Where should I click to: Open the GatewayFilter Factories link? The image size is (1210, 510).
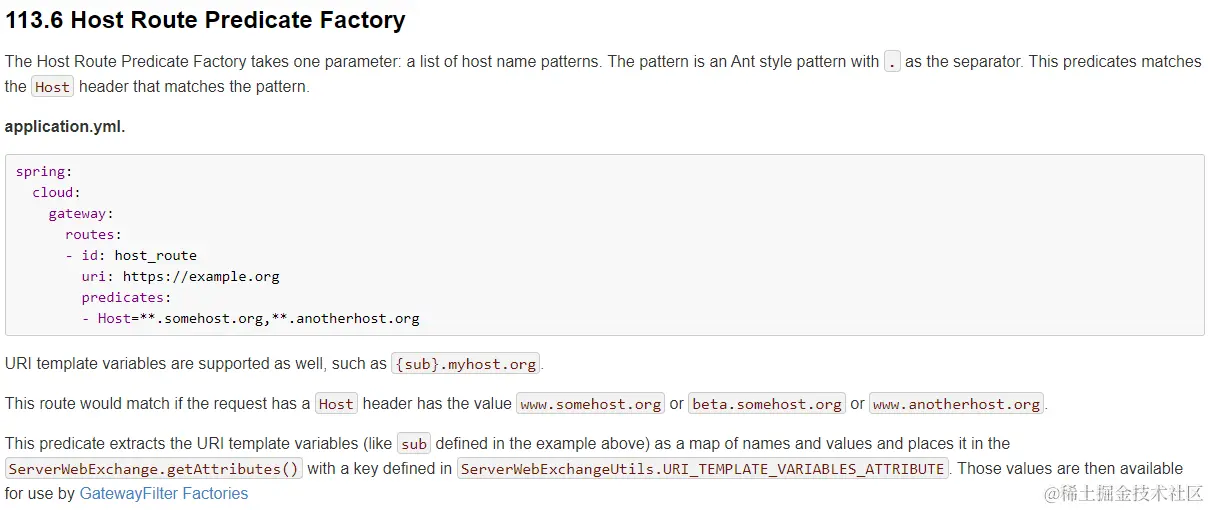pos(164,494)
